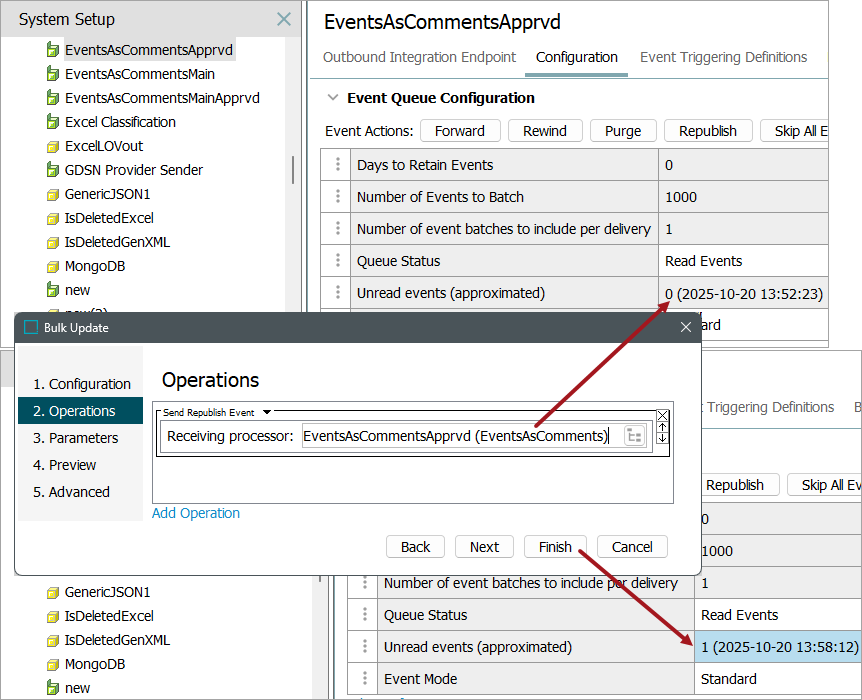
Task: Click the GDSN Provider Sender icon
Action: [53, 170]
